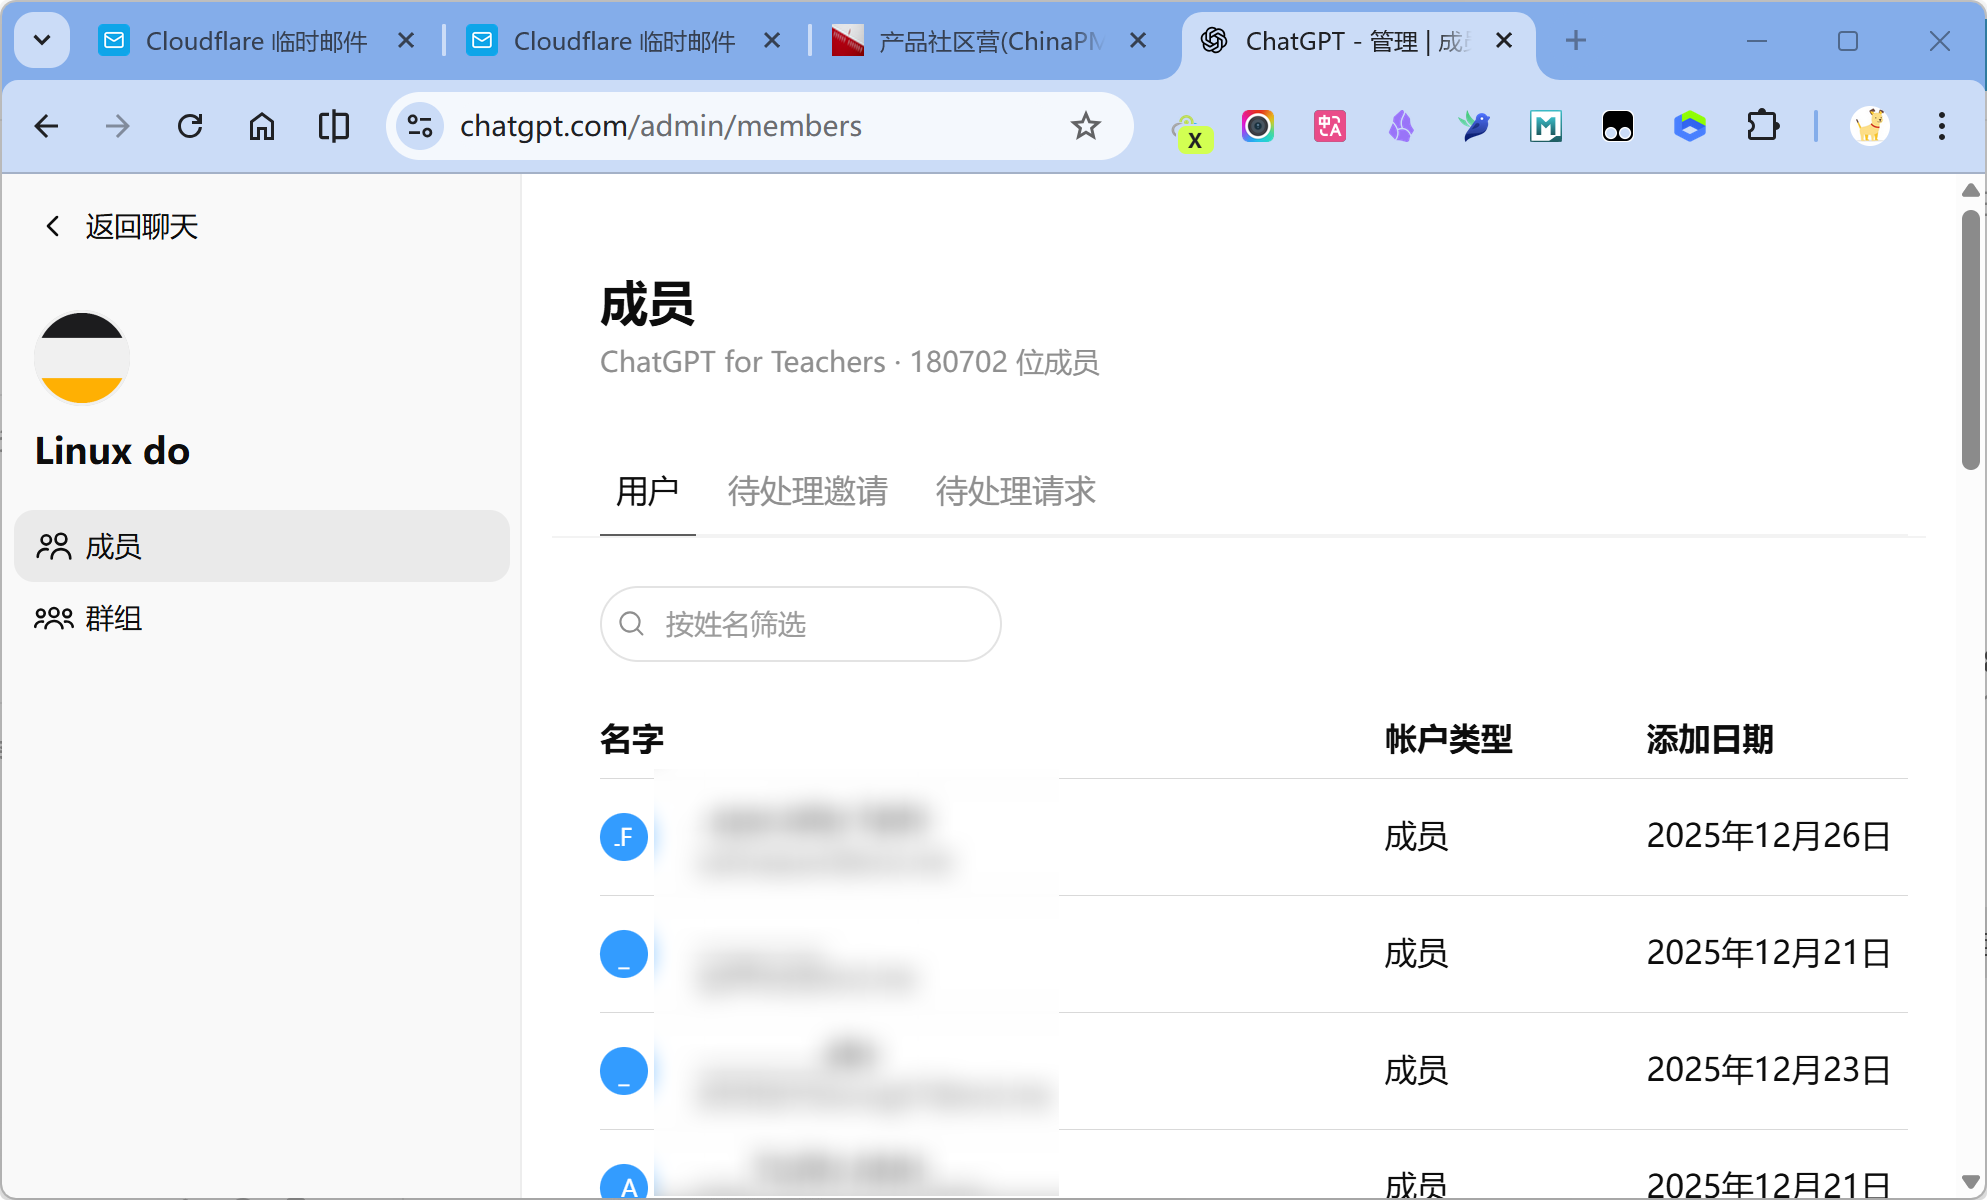Click the site information icon in address bar
Screen dimensions: 1987x1200
(x=420, y=126)
